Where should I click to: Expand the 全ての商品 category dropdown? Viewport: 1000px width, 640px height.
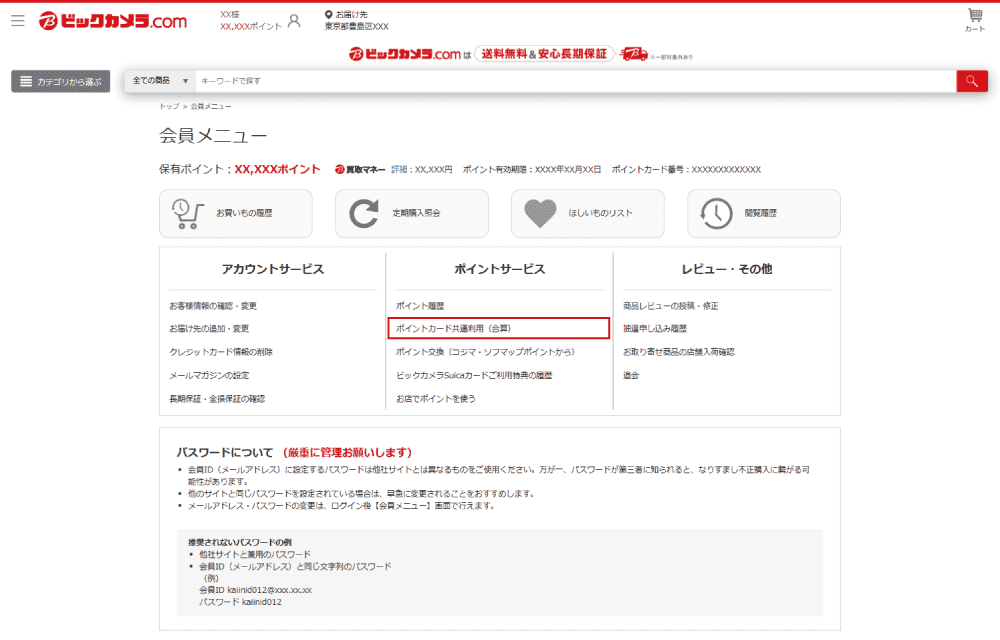(x=159, y=81)
